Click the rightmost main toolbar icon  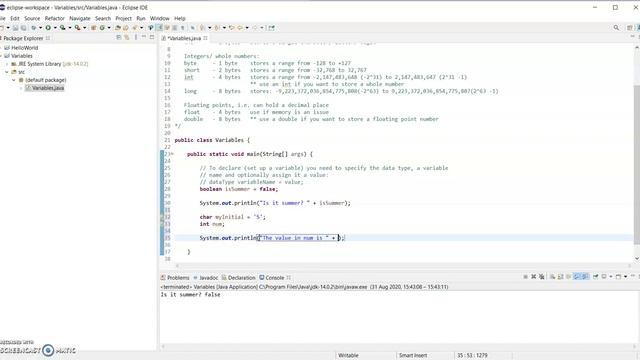(271, 28)
